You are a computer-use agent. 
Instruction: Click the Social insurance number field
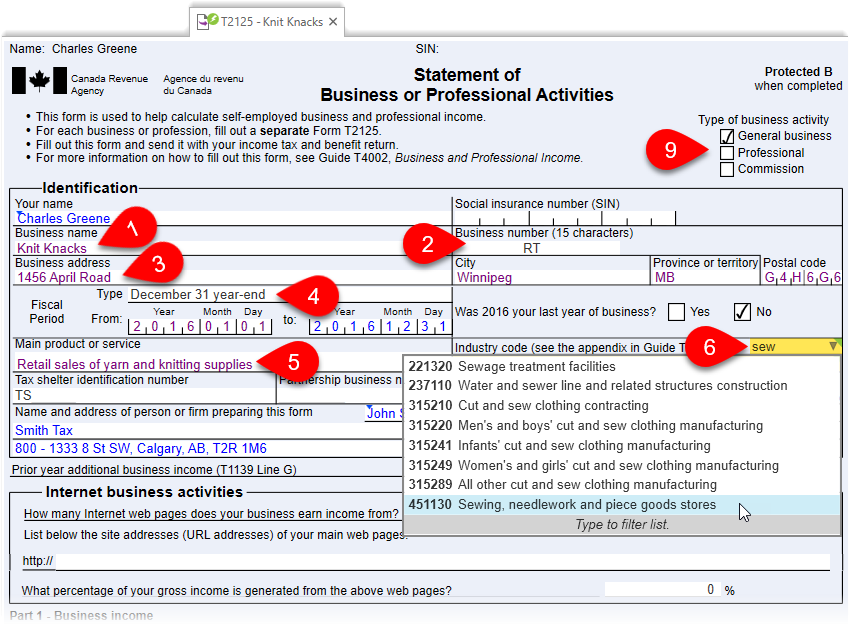click(x=565, y=218)
